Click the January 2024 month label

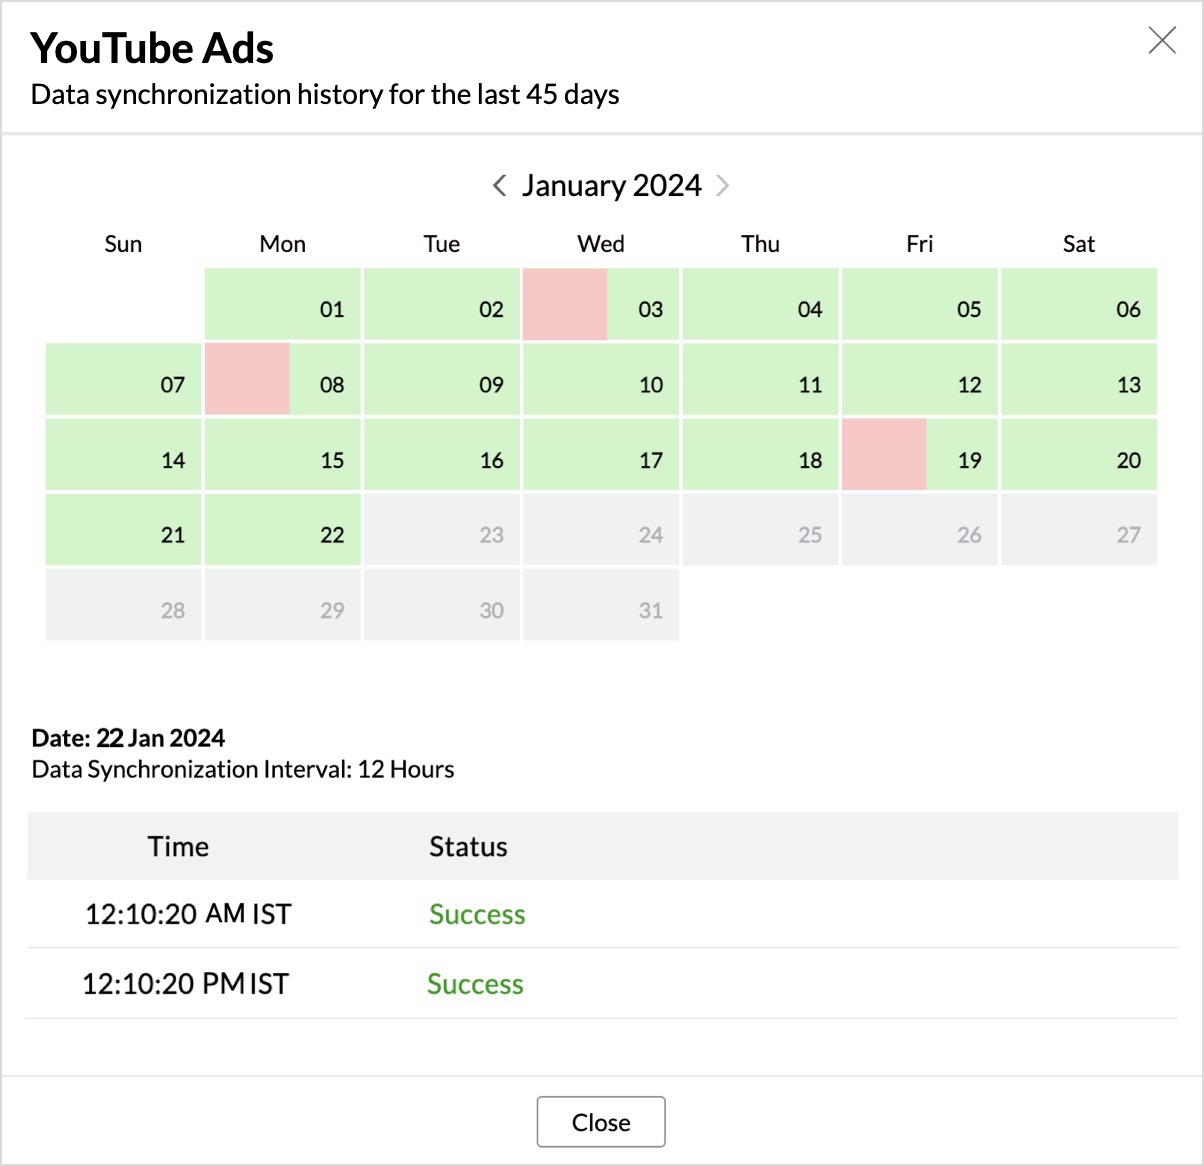[611, 186]
